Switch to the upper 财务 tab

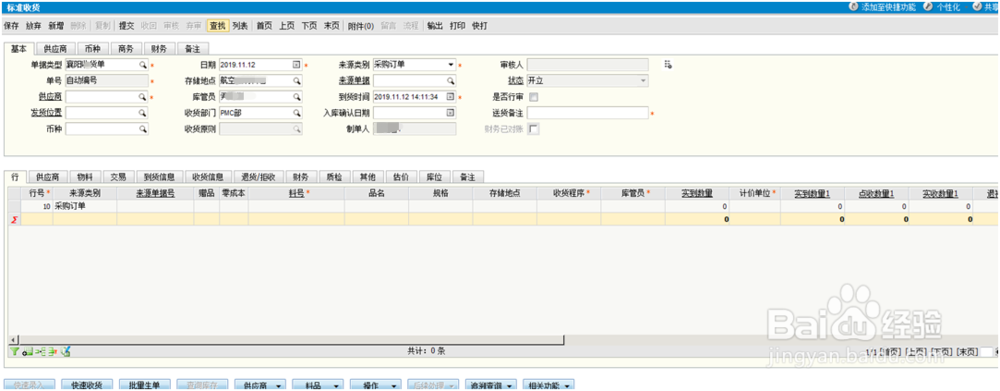(x=159, y=48)
